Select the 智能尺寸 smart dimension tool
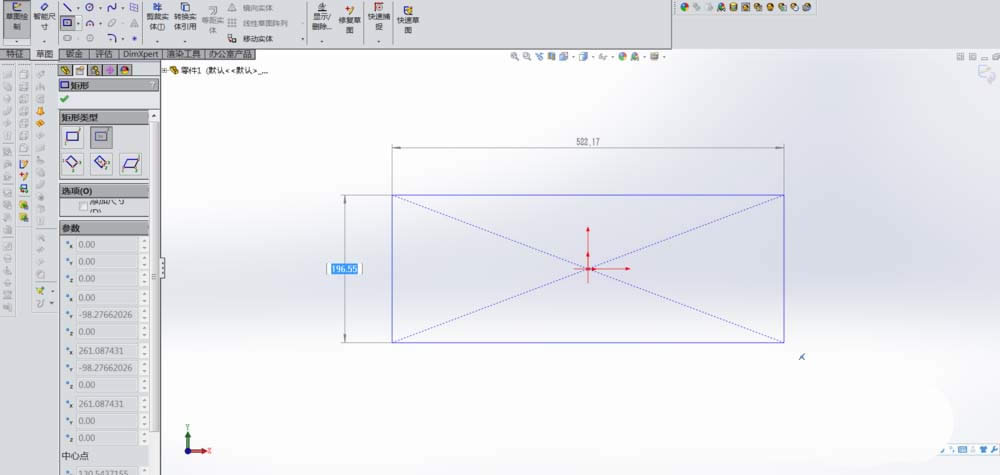This screenshot has height=475, width=1000. pyautogui.click(x=44, y=17)
